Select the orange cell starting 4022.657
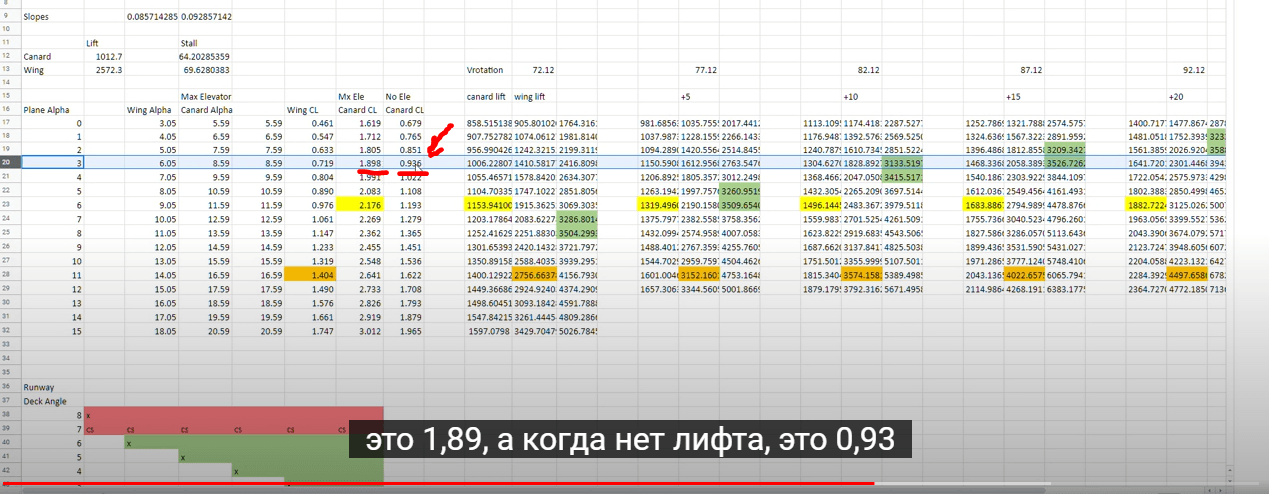The image size is (1269, 494). point(1026,274)
